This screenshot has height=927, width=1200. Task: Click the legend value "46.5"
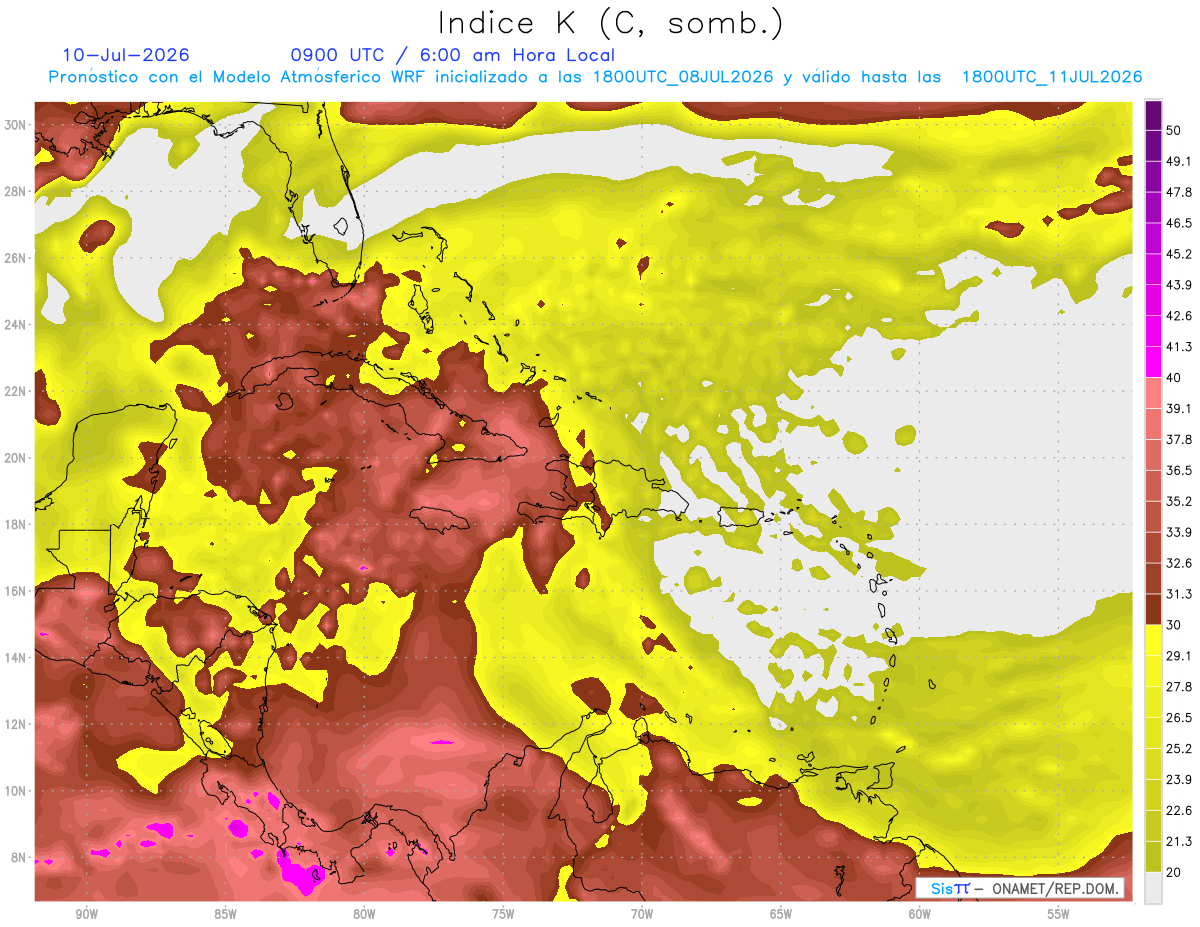click(1179, 223)
